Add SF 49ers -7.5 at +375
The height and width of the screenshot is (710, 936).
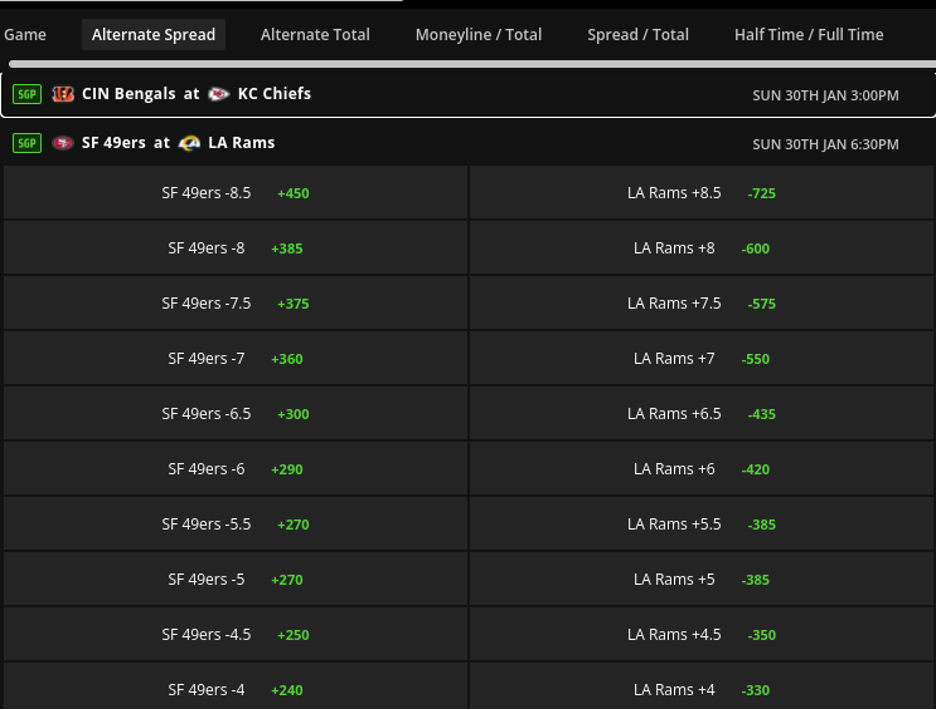click(x=235, y=303)
